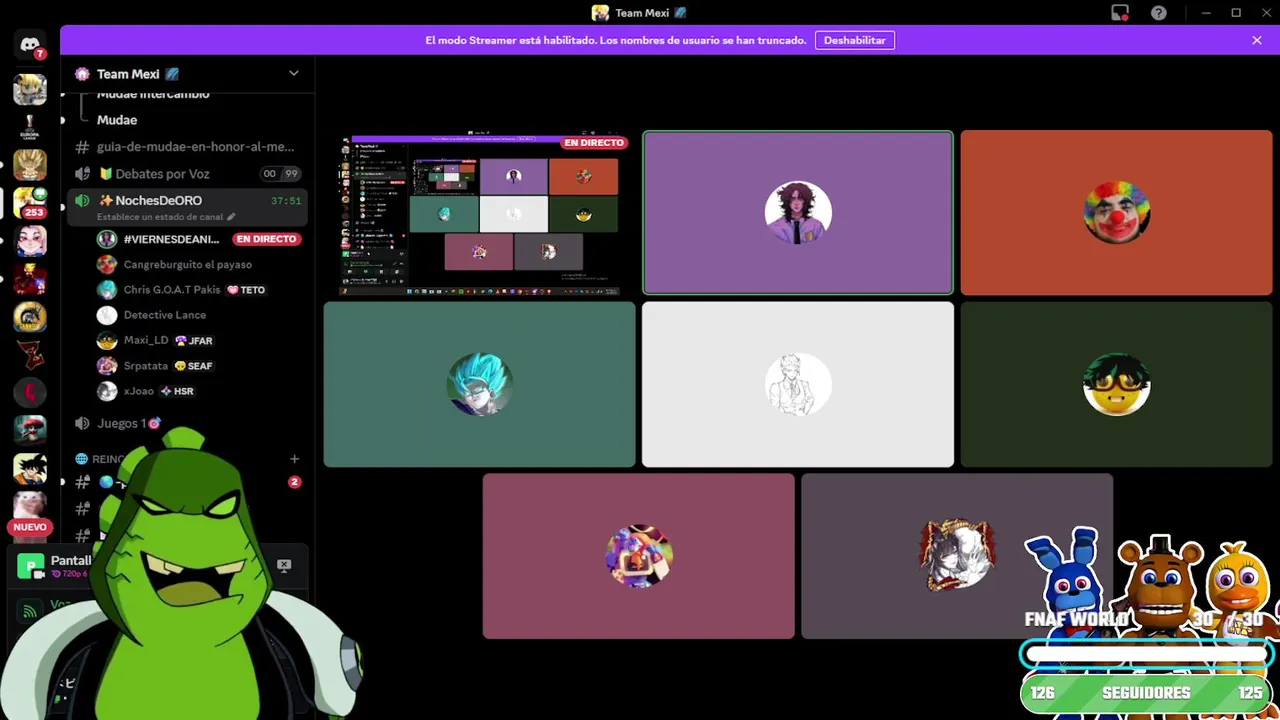Open Discord home direct messages icon
Viewport: 1280px width, 720px height.
30,46
